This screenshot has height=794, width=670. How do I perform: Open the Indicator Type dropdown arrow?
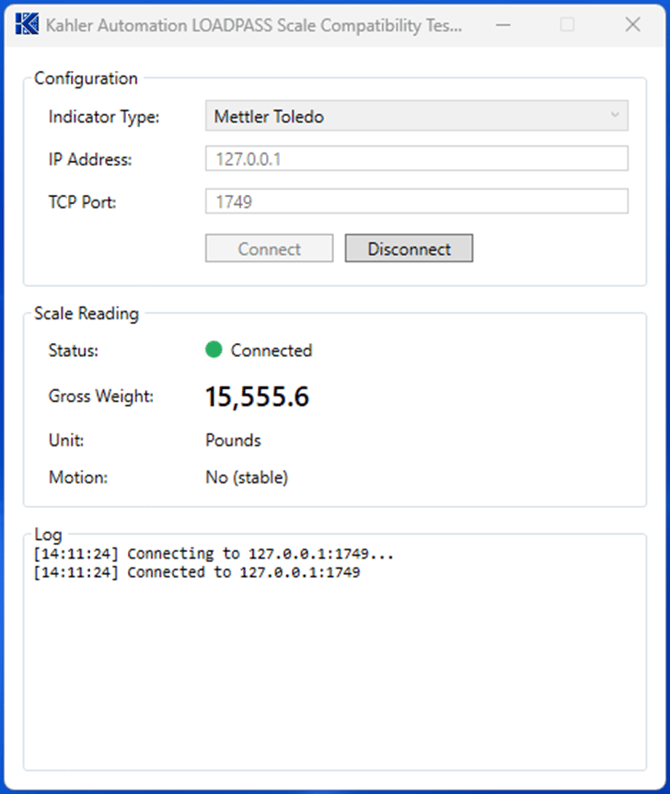click(x=614, y=116)
